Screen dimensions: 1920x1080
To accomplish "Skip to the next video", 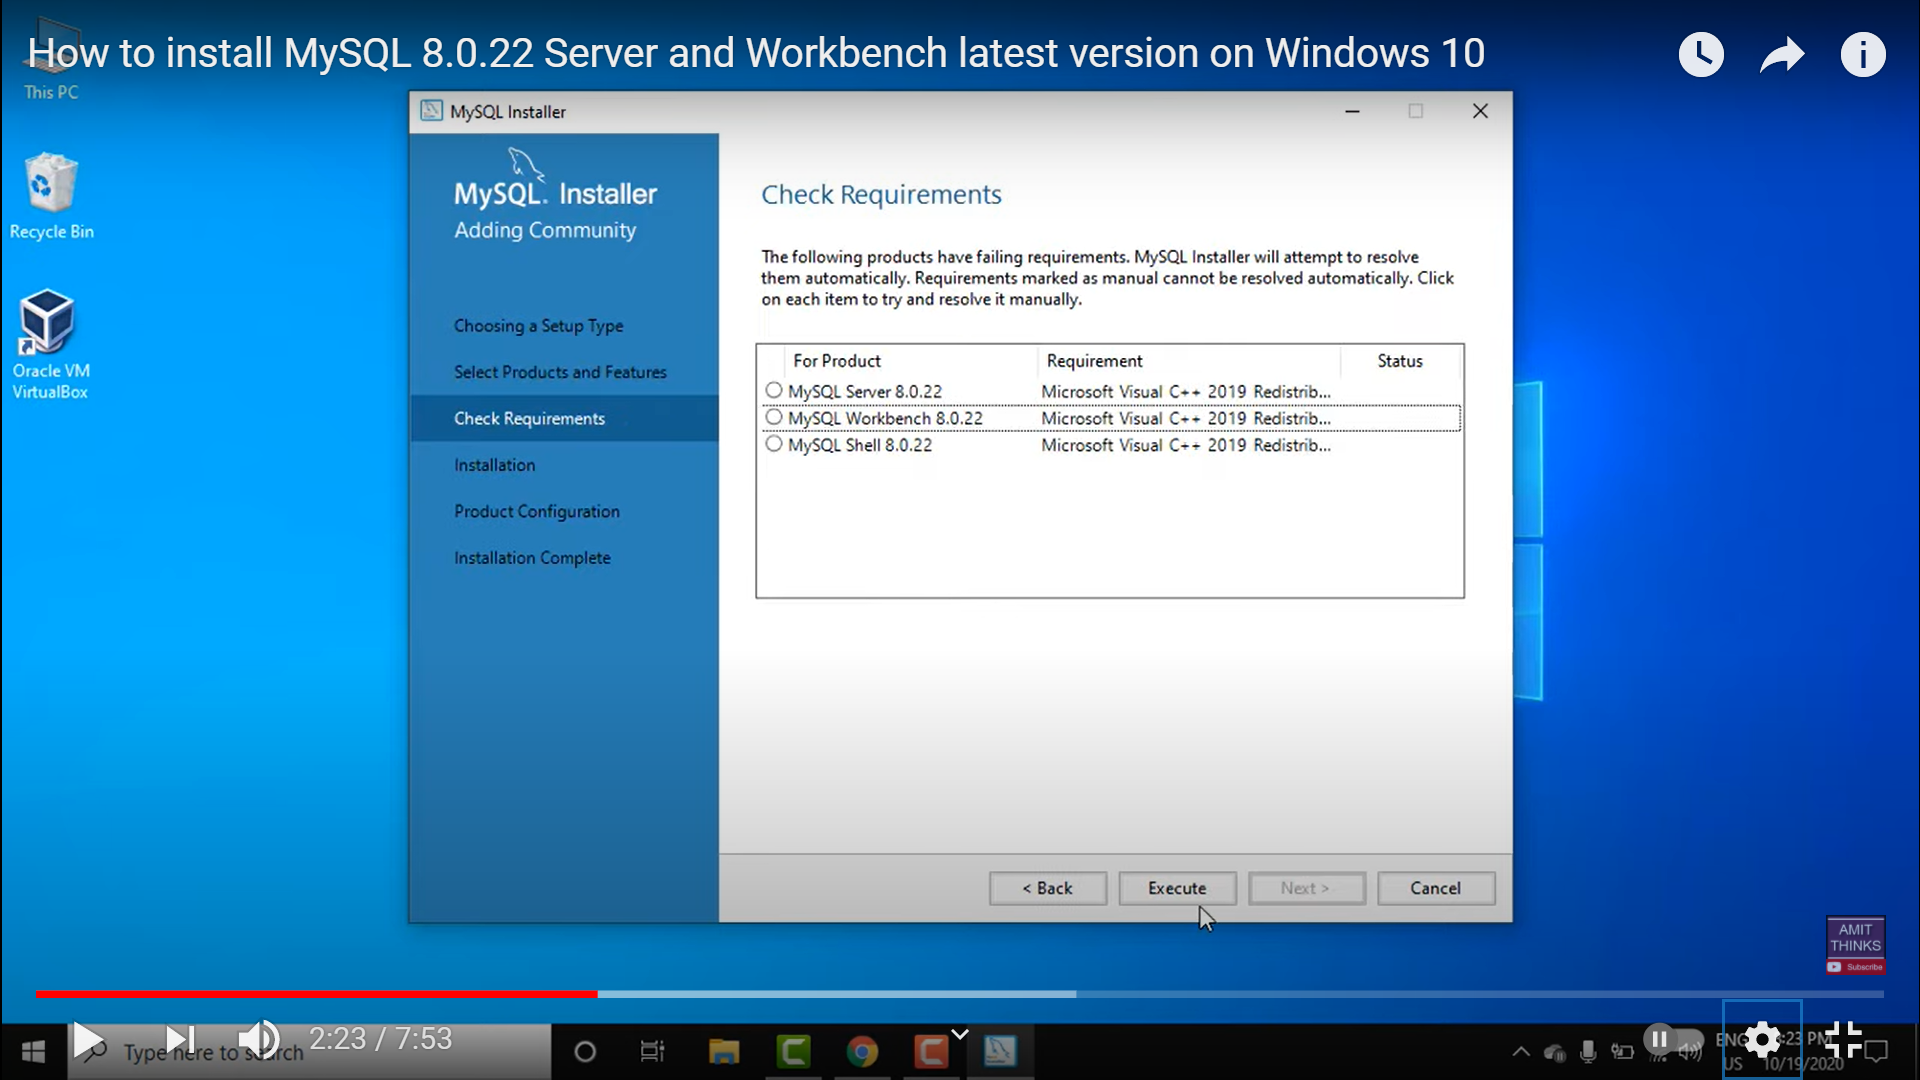I will point(180,1040).
